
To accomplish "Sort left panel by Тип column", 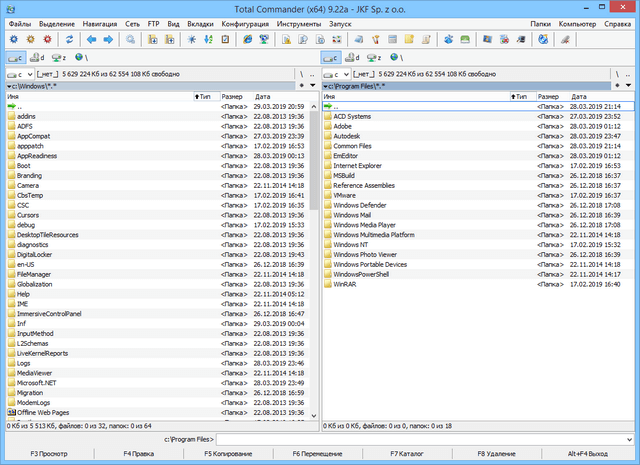I will 205,96.
